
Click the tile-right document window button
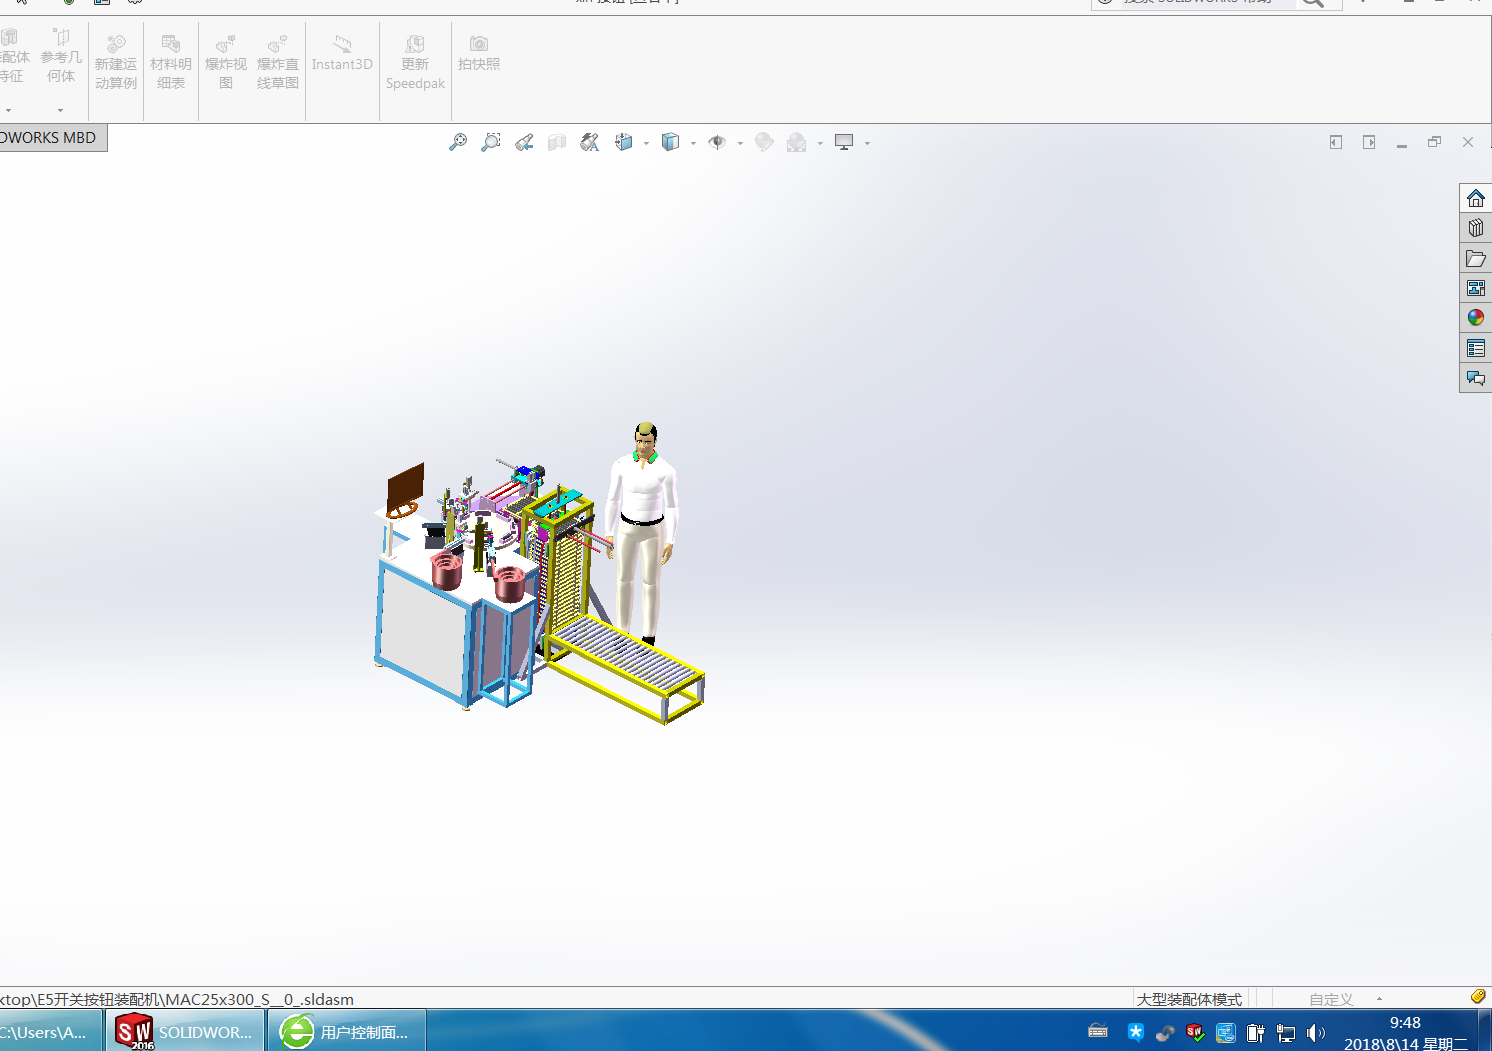tap(1369, 143)
